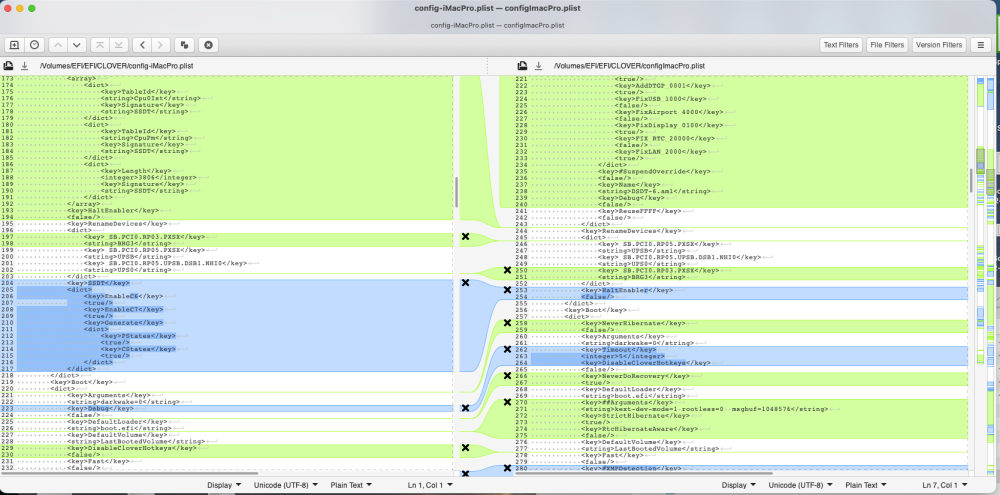Click the right pane horizontal scrollbar
The image size is (1000, 495).
pyautogui.click(x=644, y=474)
